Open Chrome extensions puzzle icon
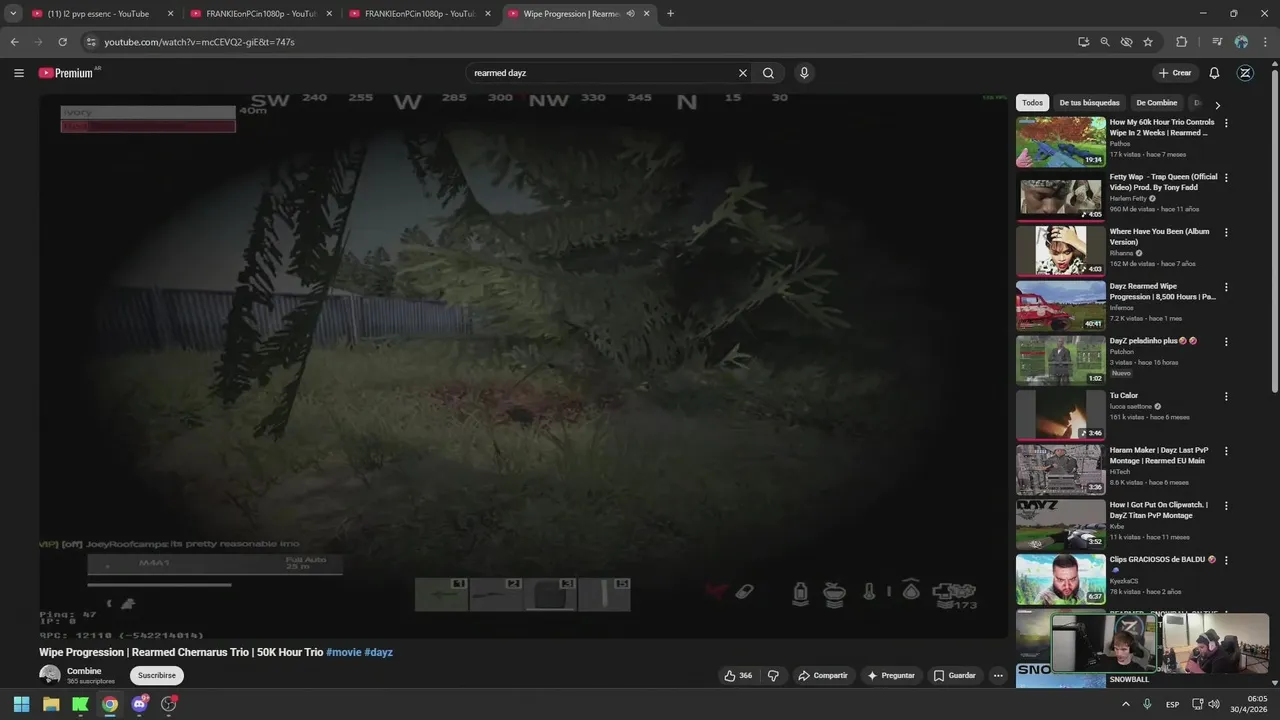Image resolution: width=1280 pixels, height=720 pixels. [1181, 42]
